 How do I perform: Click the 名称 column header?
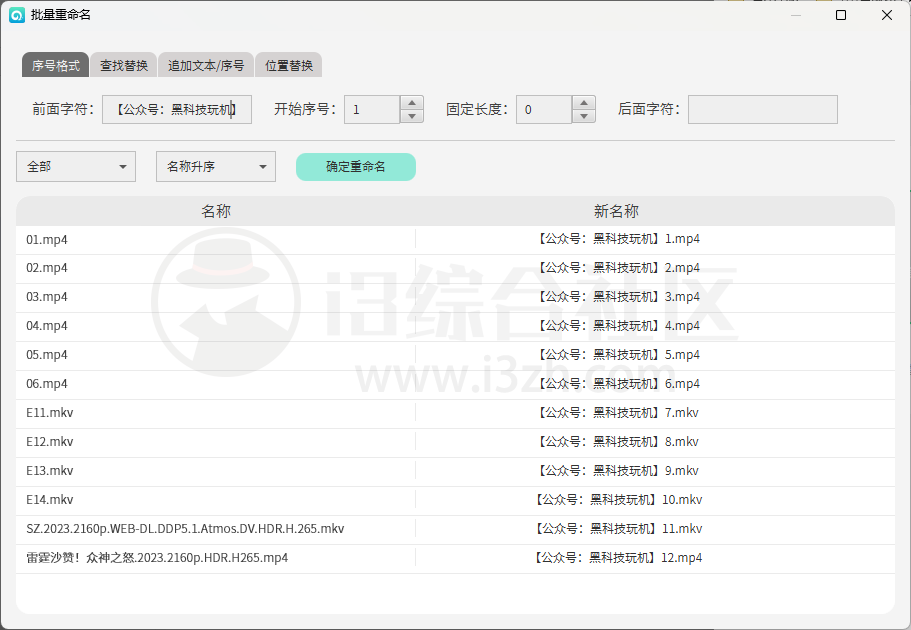tap(216, 211)
